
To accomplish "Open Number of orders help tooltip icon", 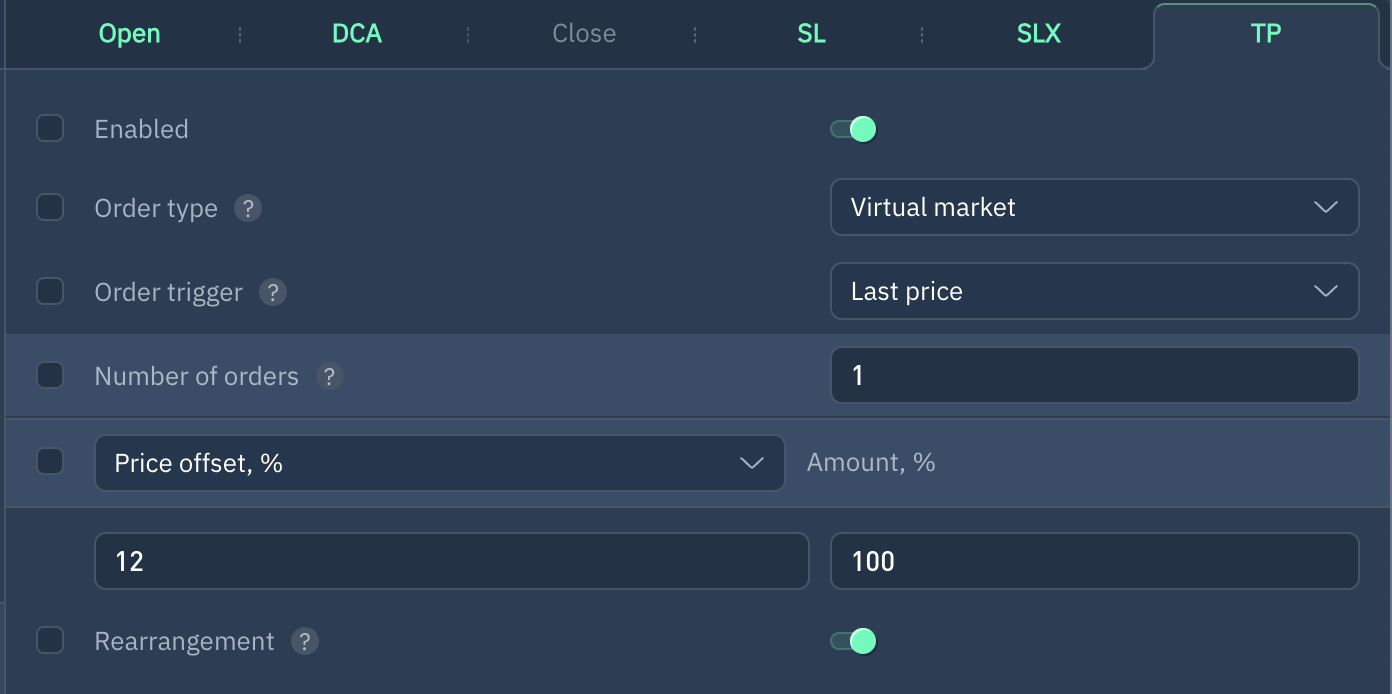I will [x=330, y=376].
